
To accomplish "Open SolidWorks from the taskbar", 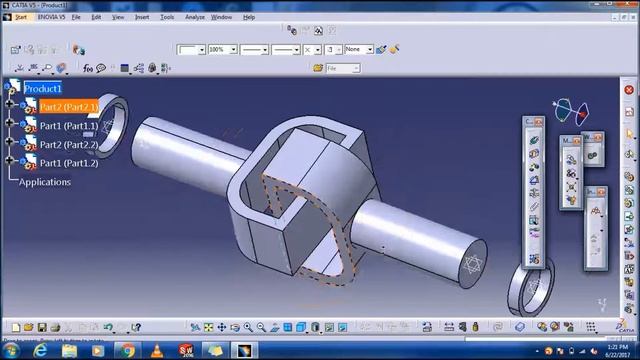I will pos(186,350).
